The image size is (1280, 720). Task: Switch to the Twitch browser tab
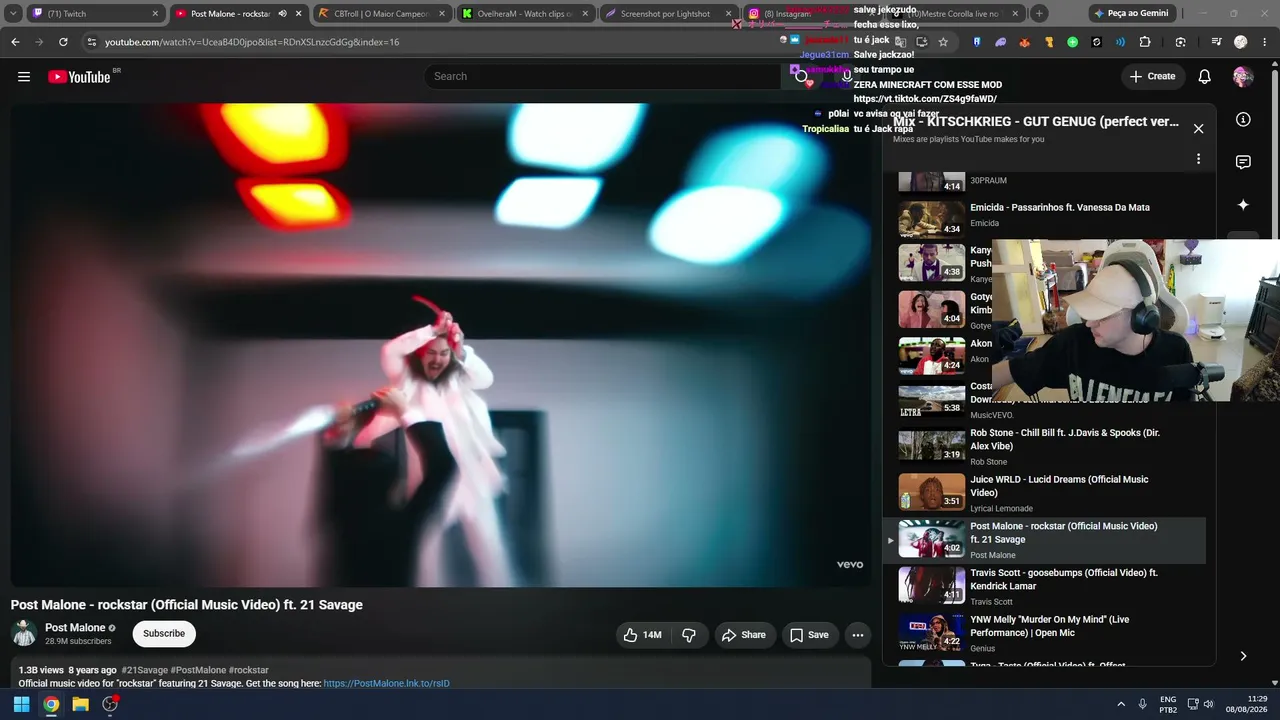coord(95,14)
